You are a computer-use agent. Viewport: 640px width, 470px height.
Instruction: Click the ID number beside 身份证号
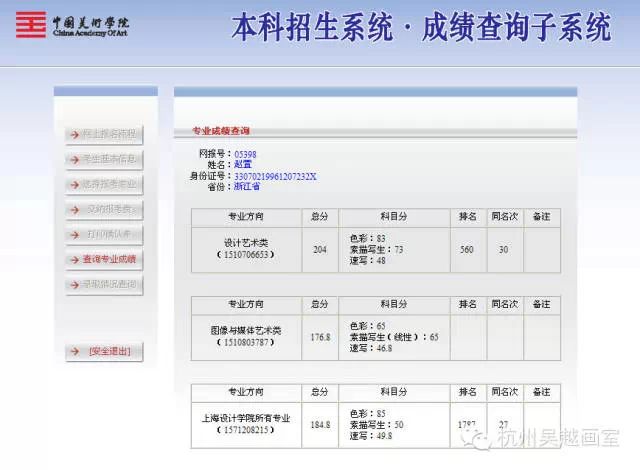click(x=275, y=176)
